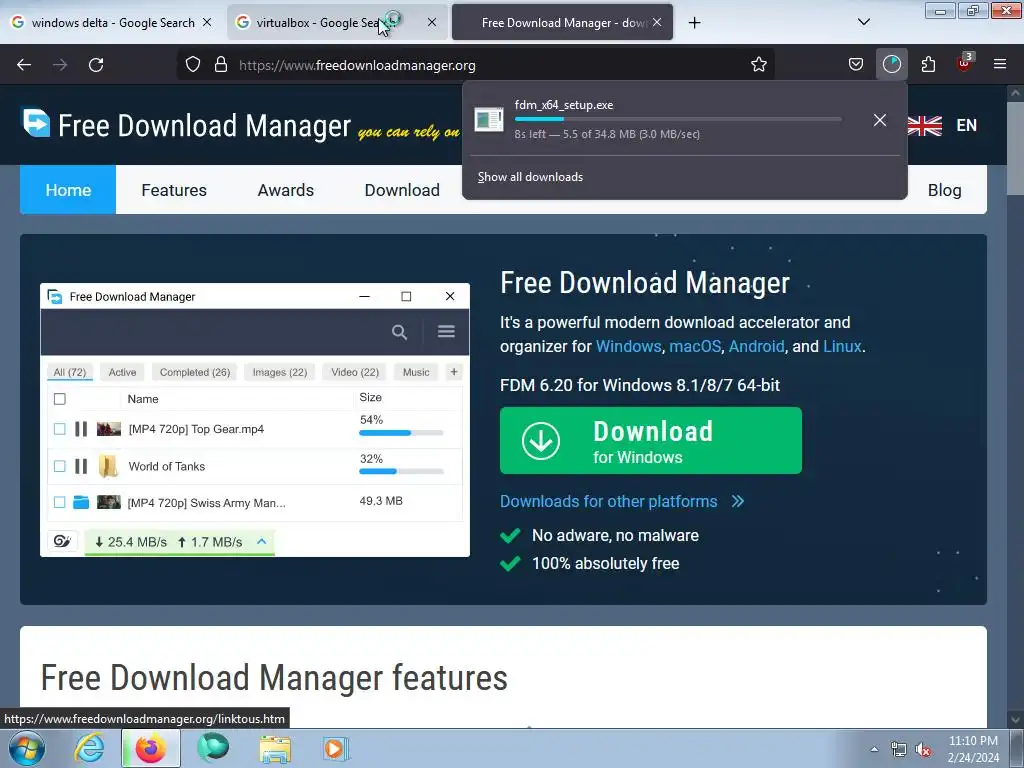Change language via UK flag EN selector
Viewport: 1024px width, 768px height.
(x=942, y=125)
